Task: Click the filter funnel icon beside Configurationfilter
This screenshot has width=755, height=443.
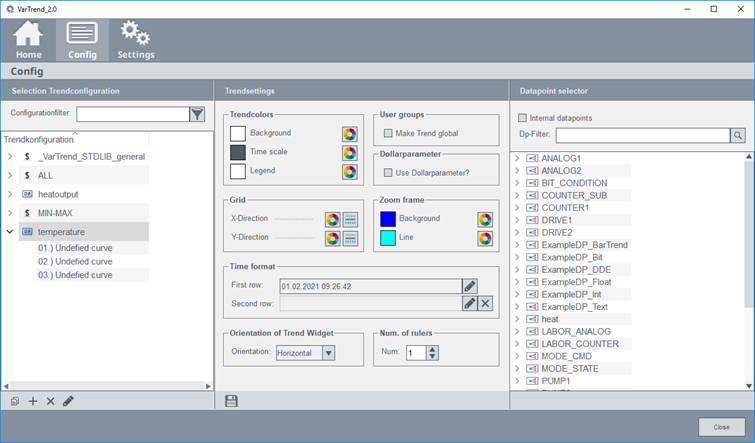Action: click(x=197, y=115)
